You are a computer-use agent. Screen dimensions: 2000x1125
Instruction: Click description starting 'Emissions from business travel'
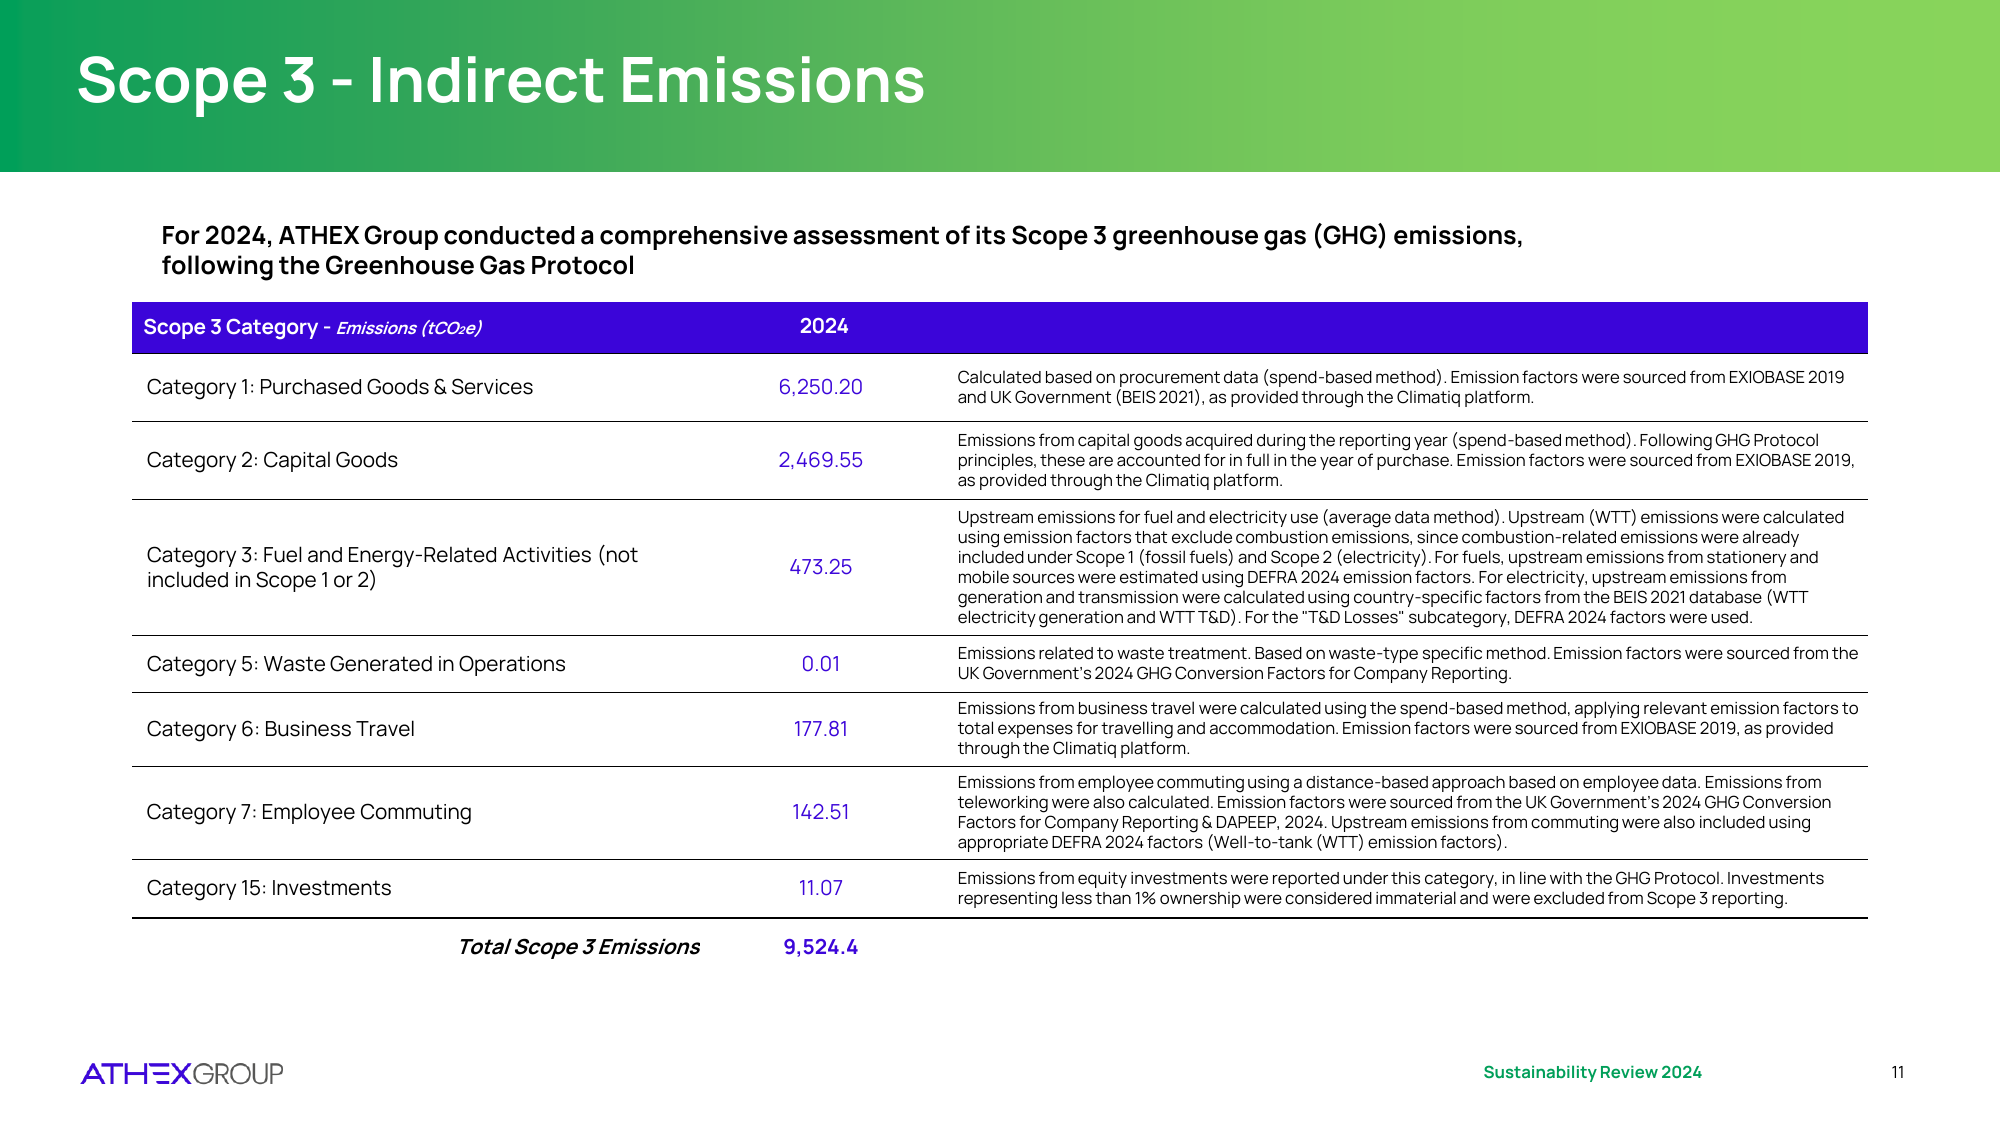(1407, 728)
